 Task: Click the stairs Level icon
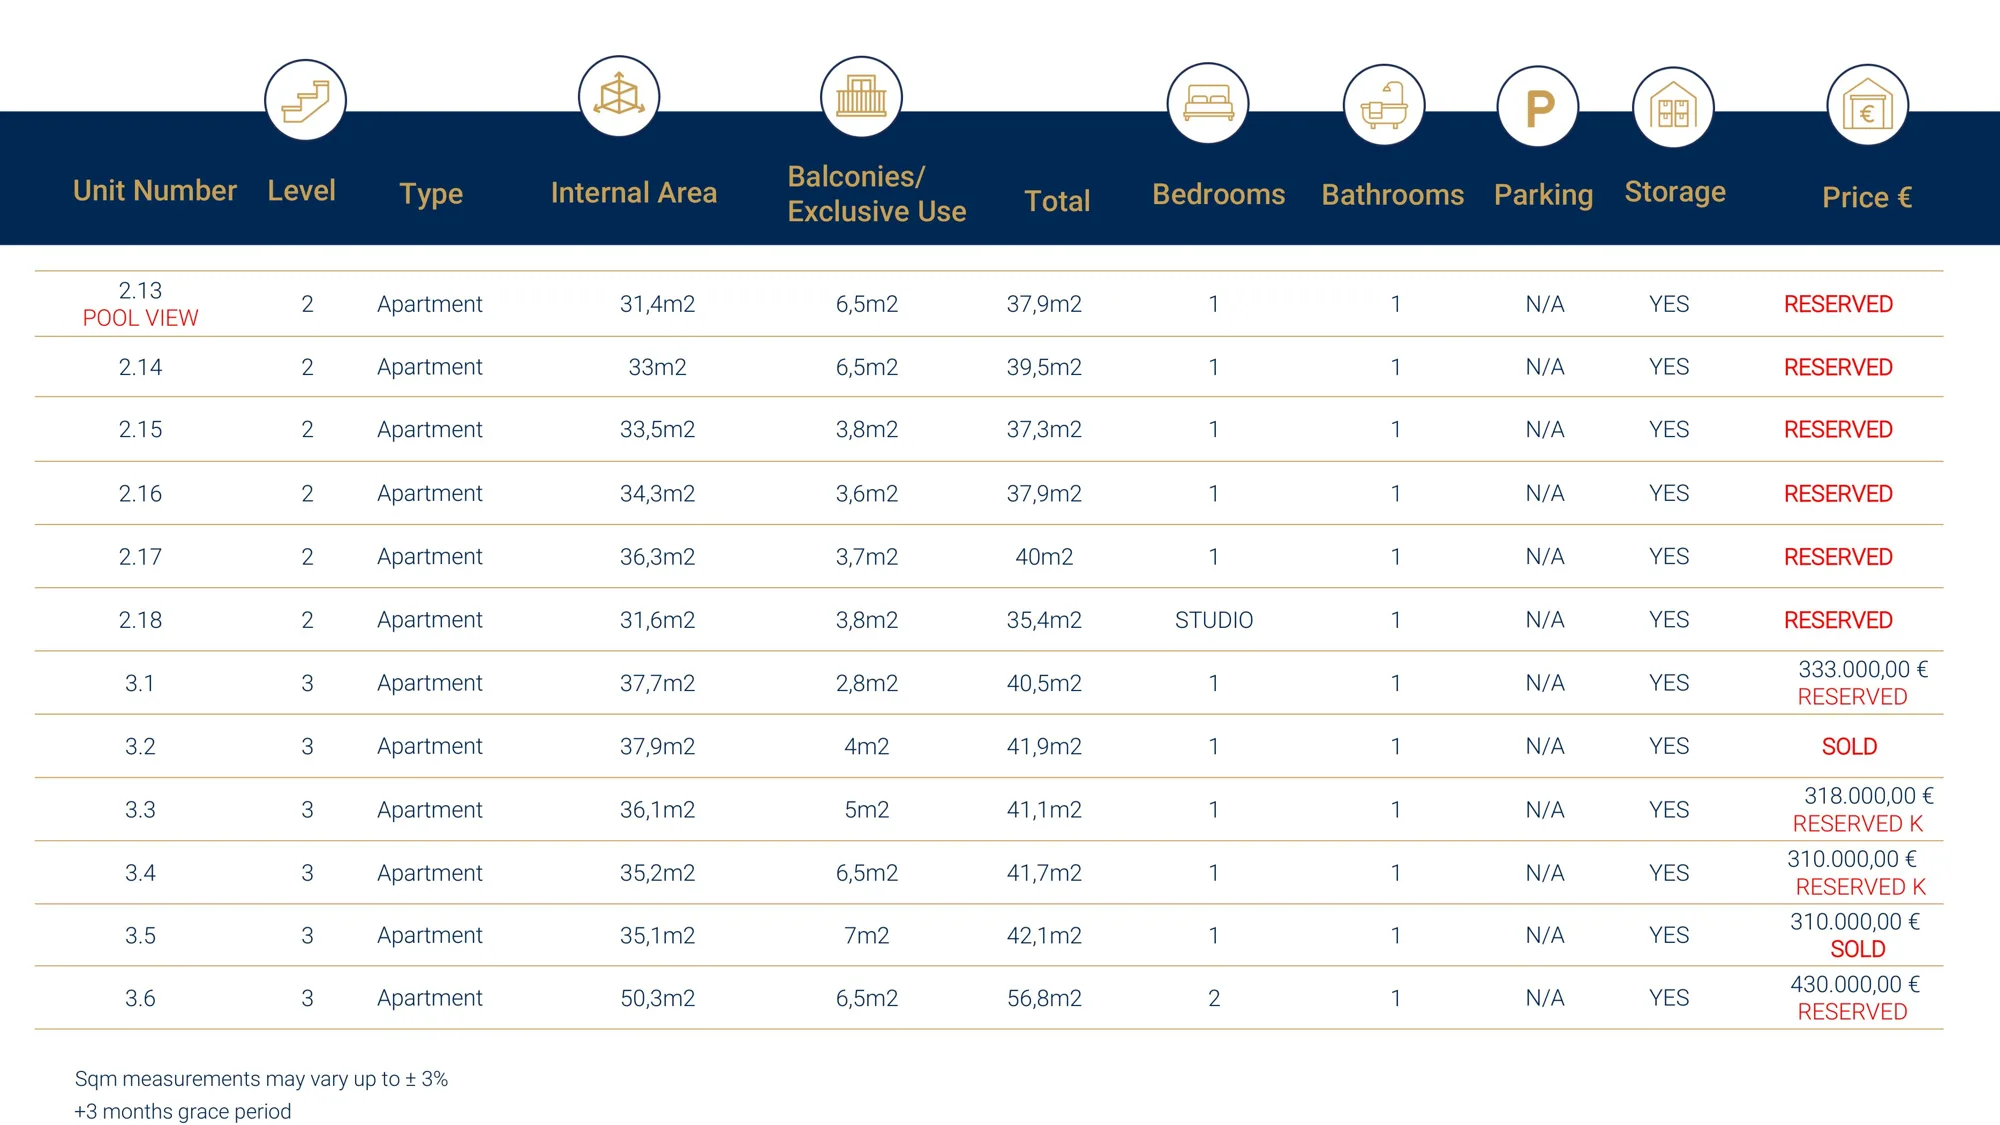305,101
